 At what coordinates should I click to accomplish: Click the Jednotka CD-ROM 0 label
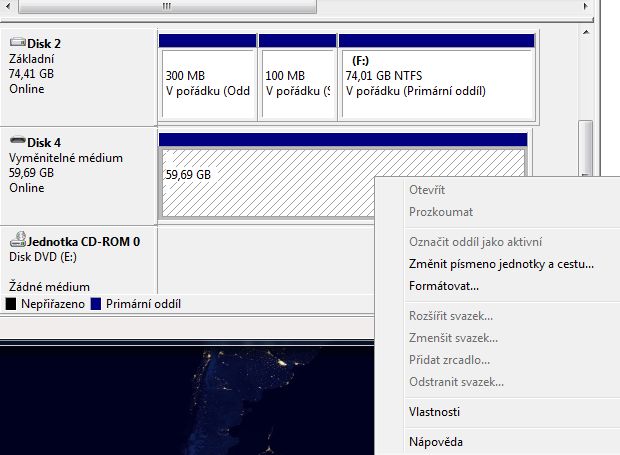83,242
